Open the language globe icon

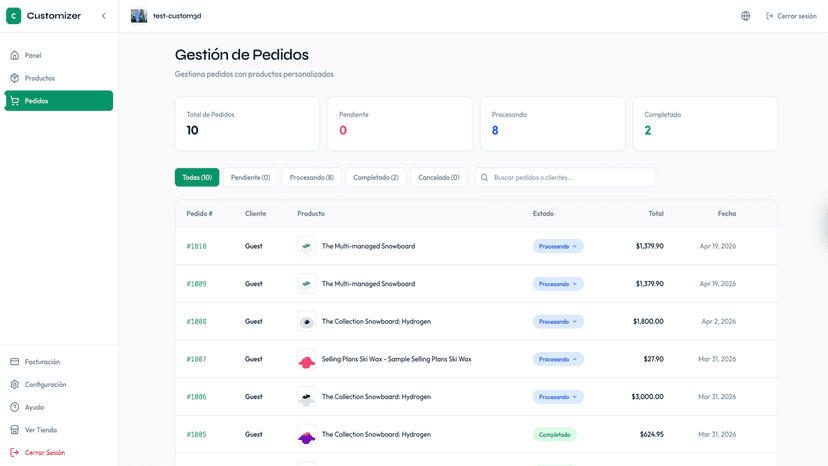(746, 16)
